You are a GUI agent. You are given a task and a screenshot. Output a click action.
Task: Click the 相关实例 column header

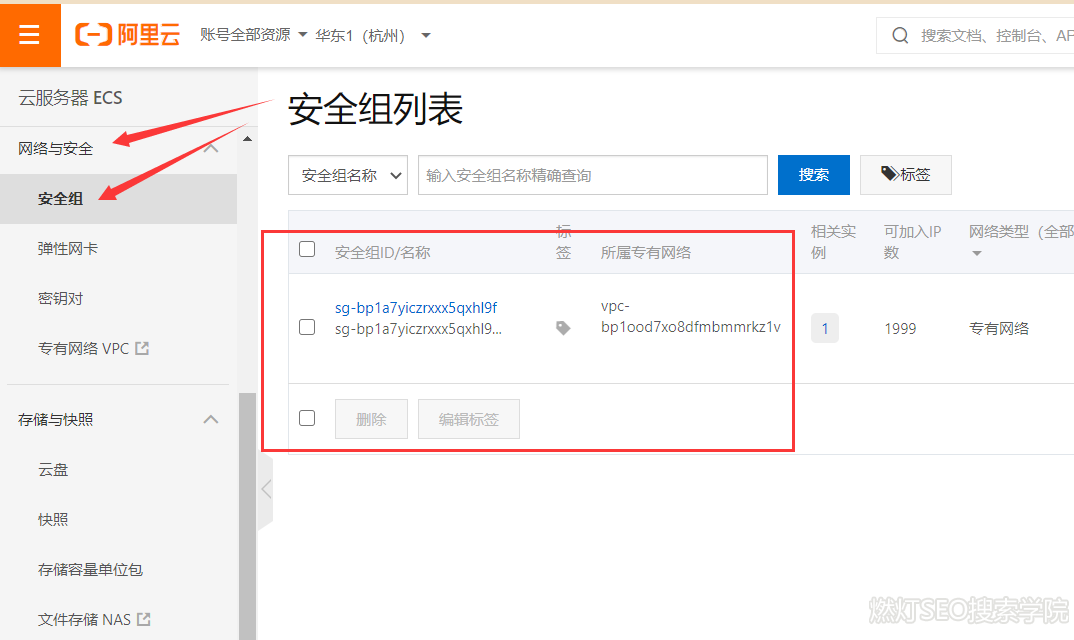833,242
